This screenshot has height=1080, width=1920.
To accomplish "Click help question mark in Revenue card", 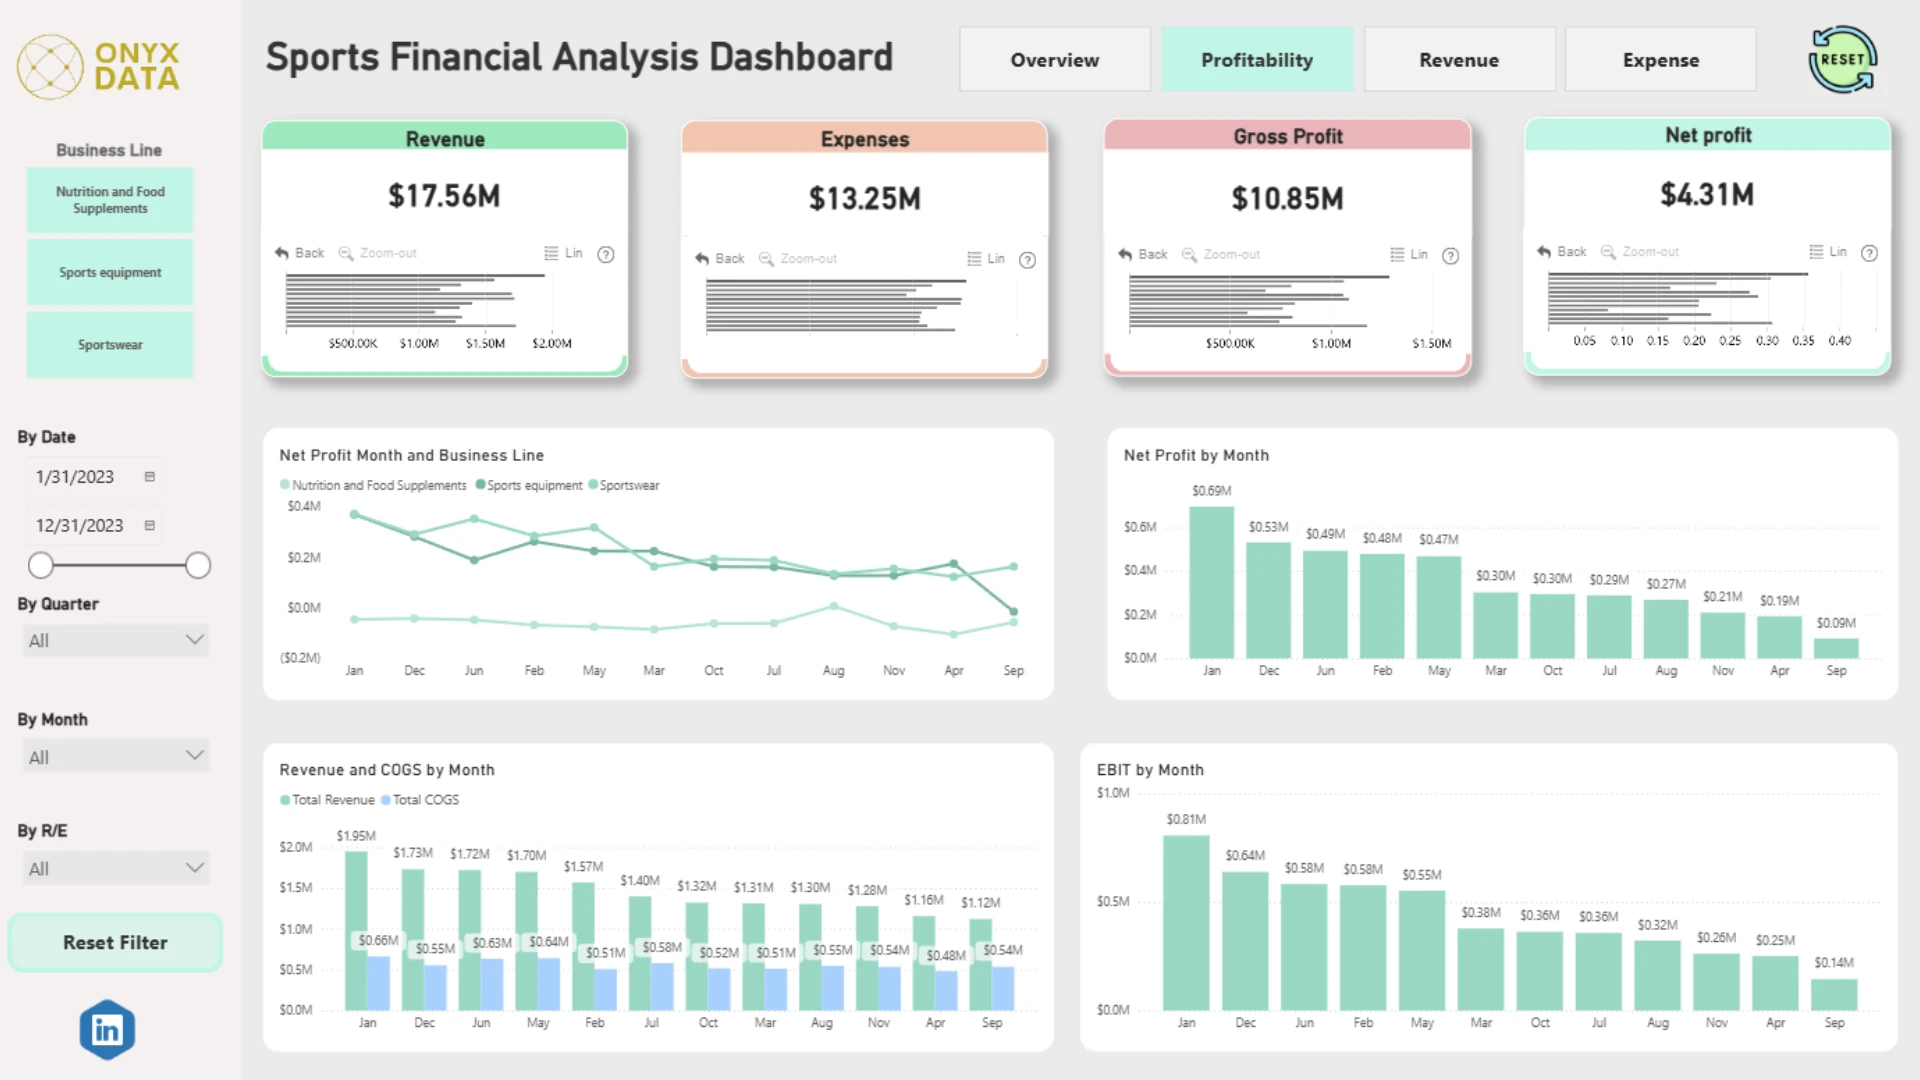I will 605,254.
